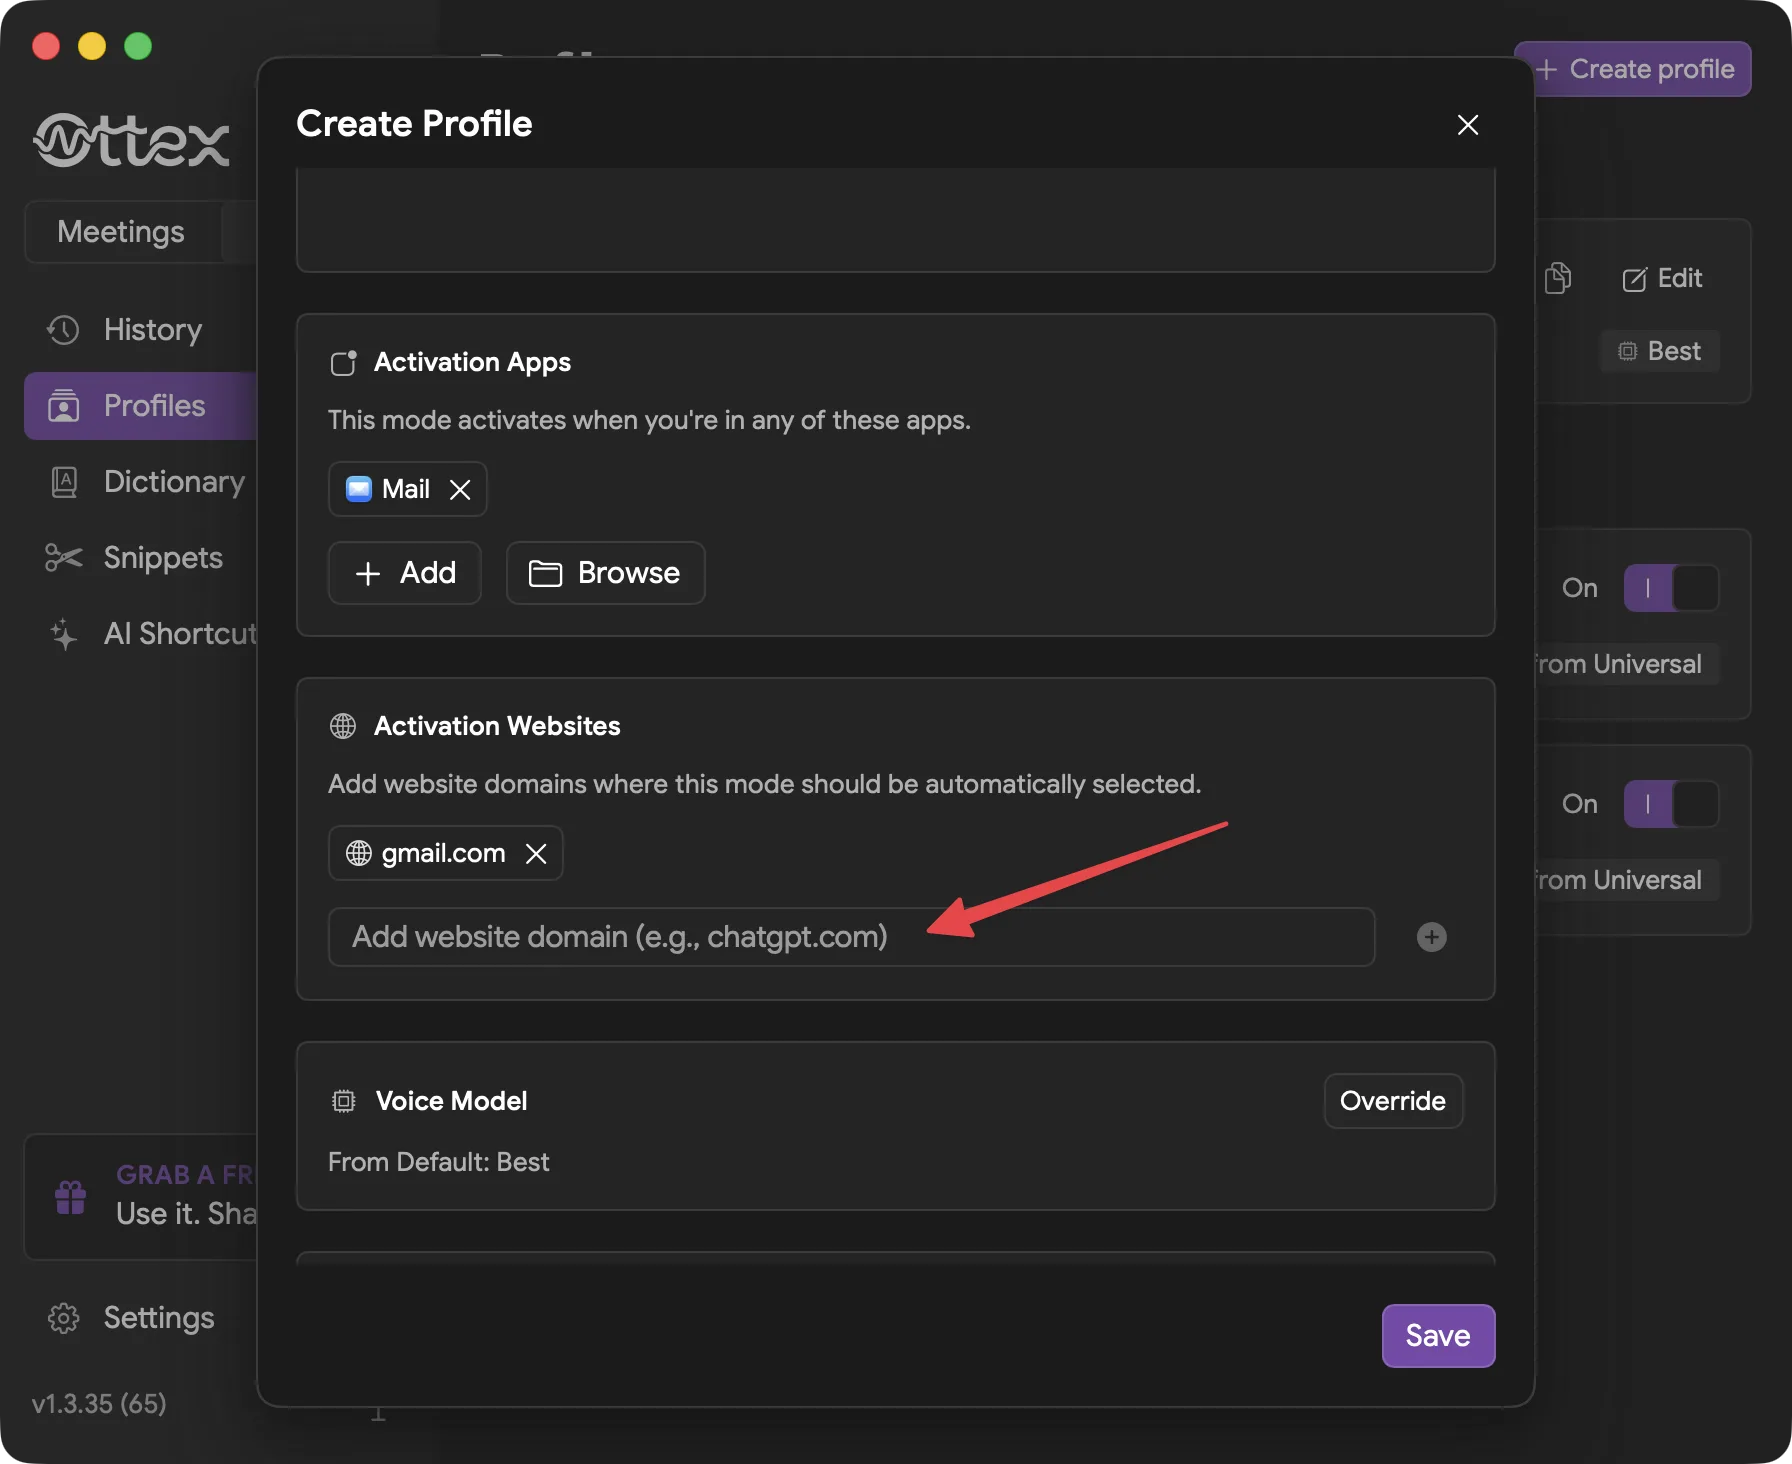Open Dictionary in the sidebar
Image resolution: width=1792 pixels, height=1464 pixels.
point(141,482)
